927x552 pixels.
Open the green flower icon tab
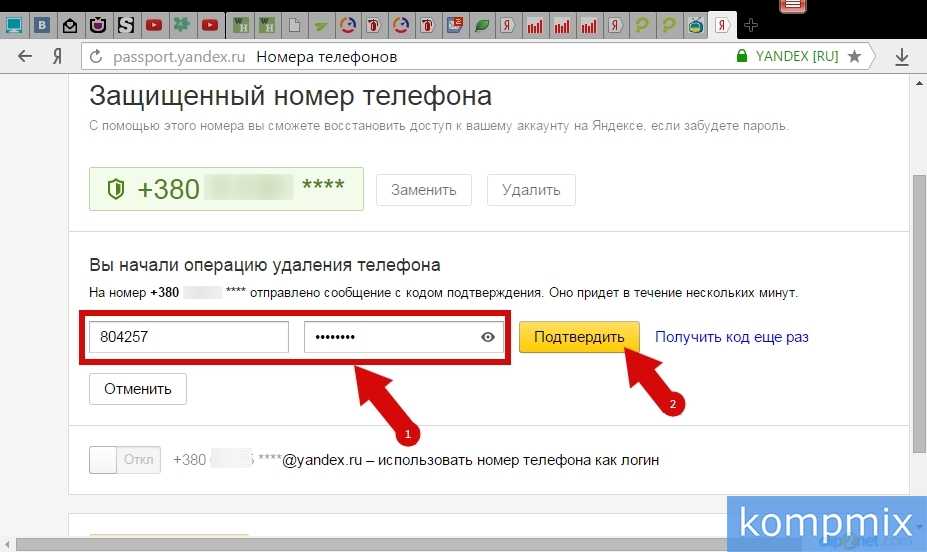(x=181, y=25)
